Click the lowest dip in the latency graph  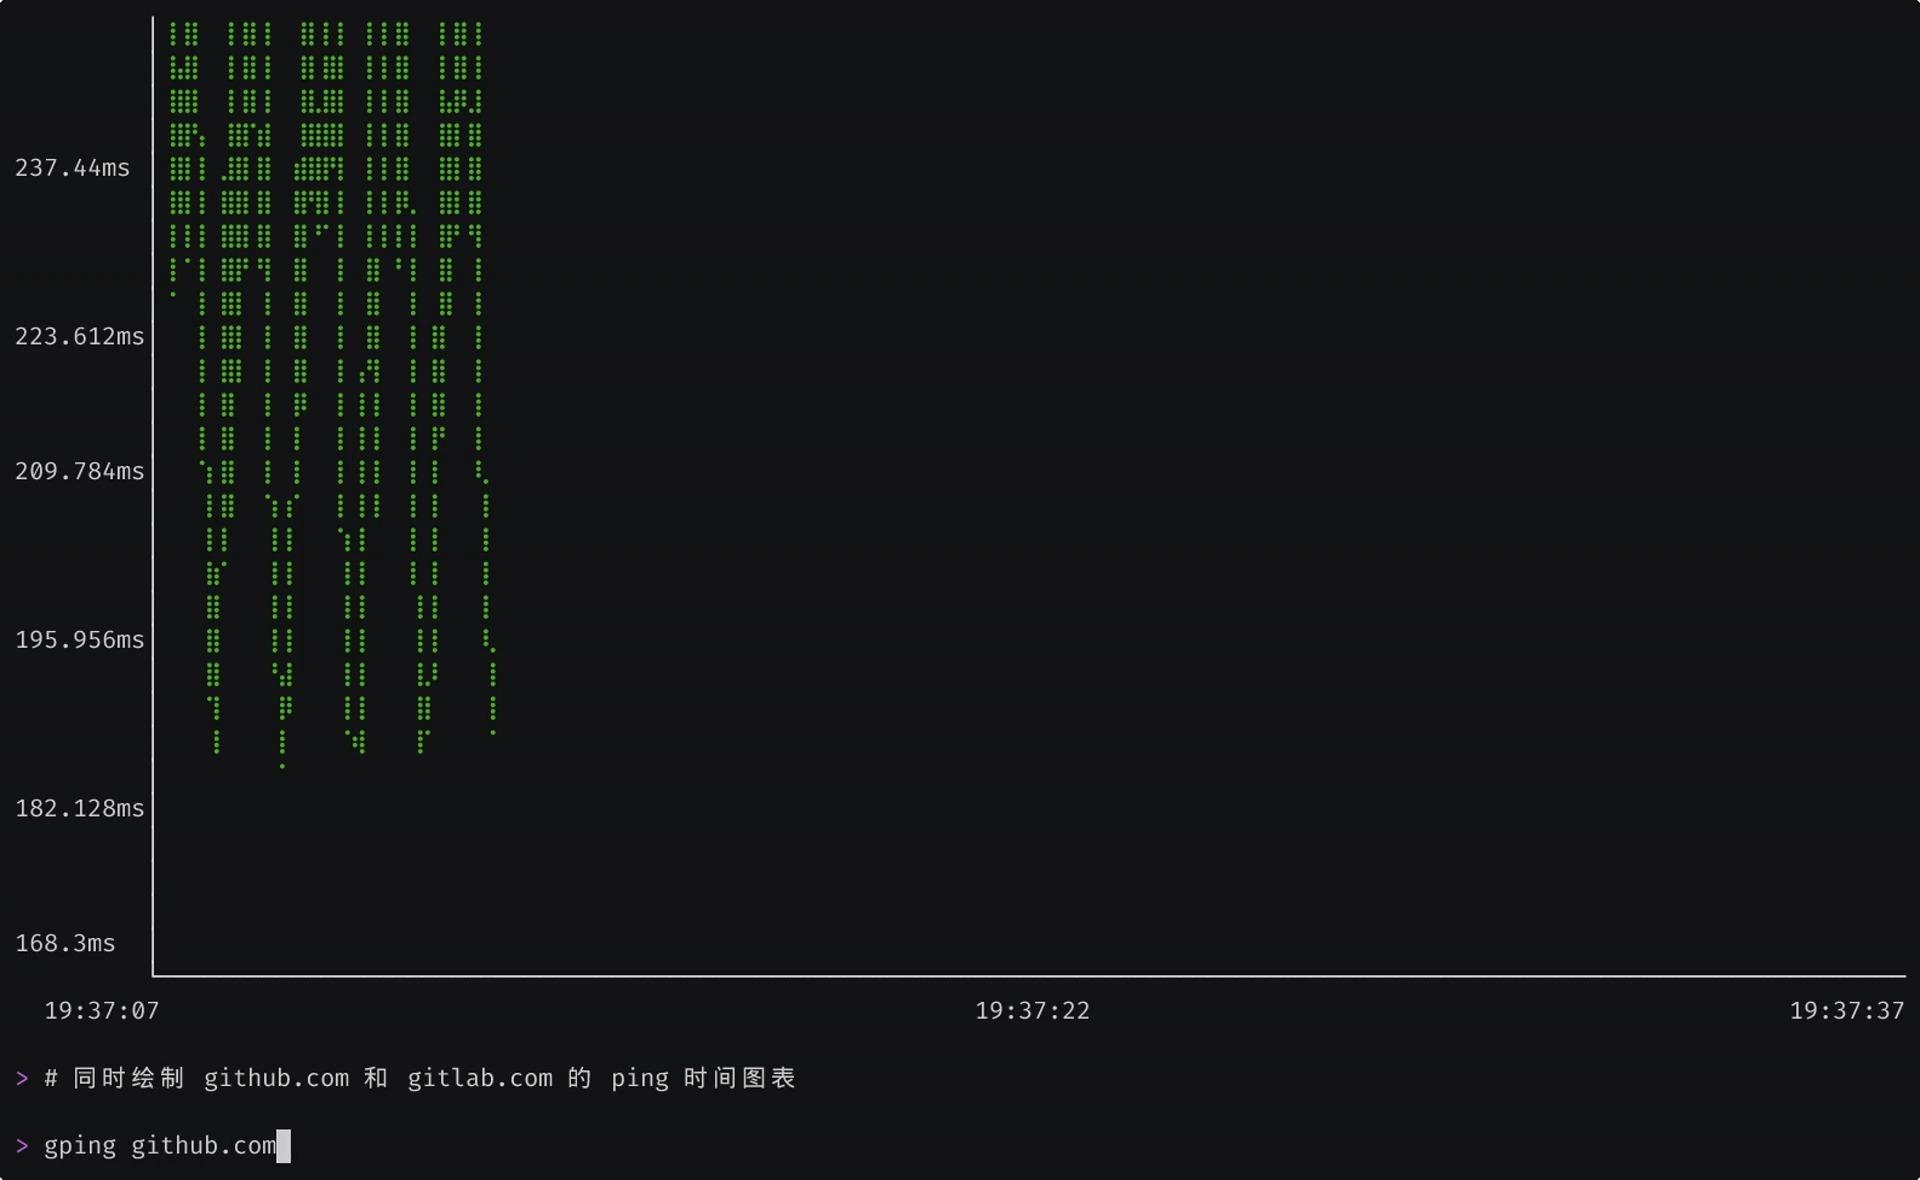point(283,765)
